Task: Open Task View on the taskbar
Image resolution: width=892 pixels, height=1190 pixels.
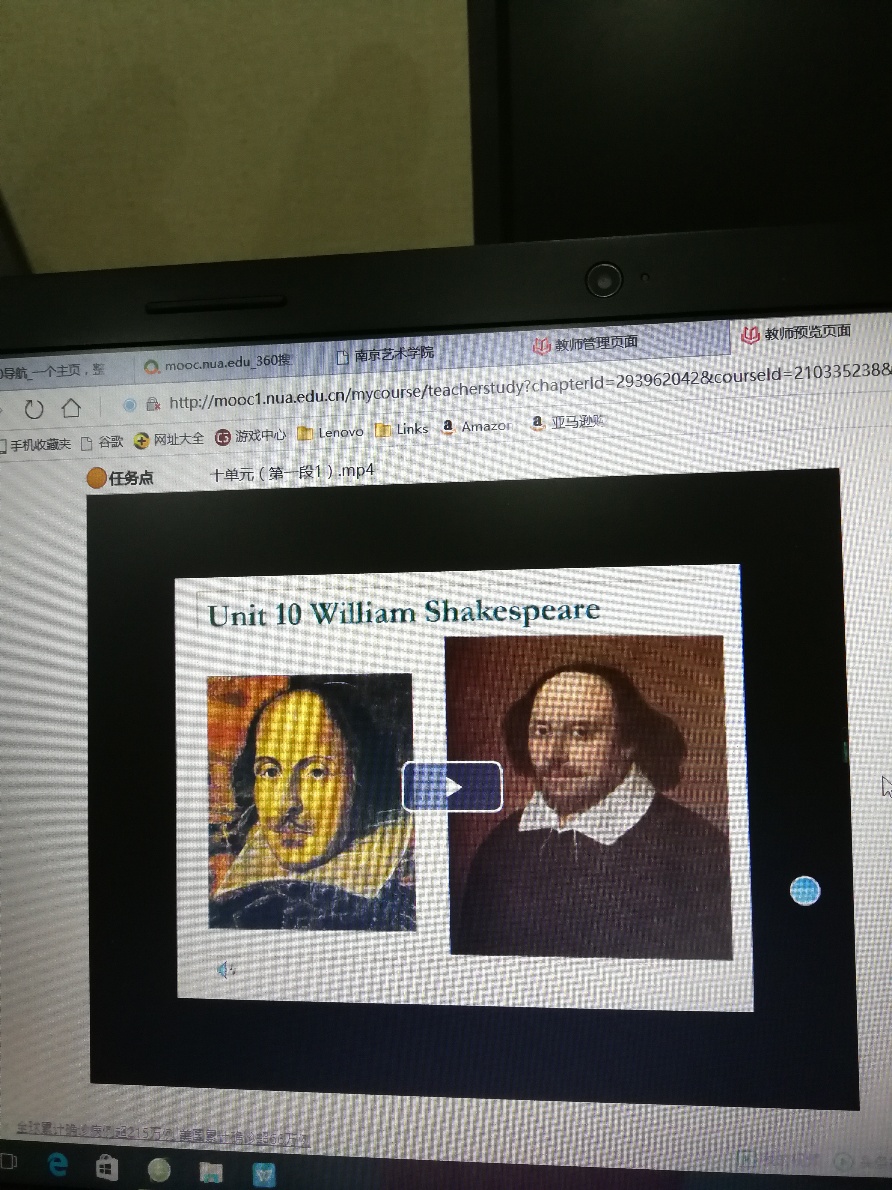Action: (8, 1160)
